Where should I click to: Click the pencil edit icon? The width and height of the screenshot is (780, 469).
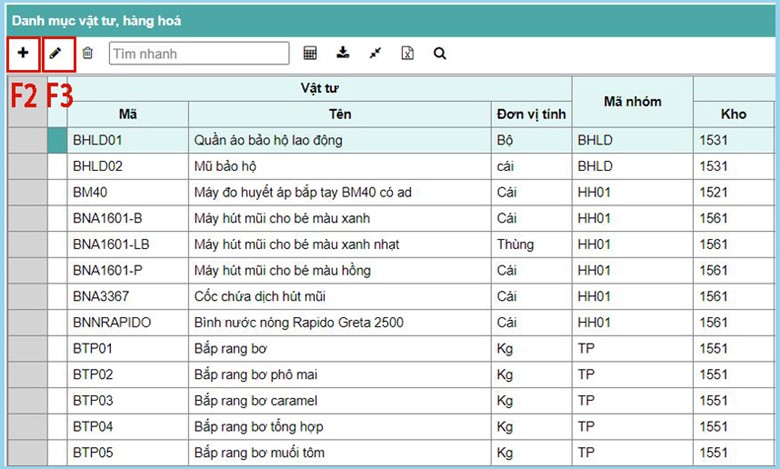[55, 53]
